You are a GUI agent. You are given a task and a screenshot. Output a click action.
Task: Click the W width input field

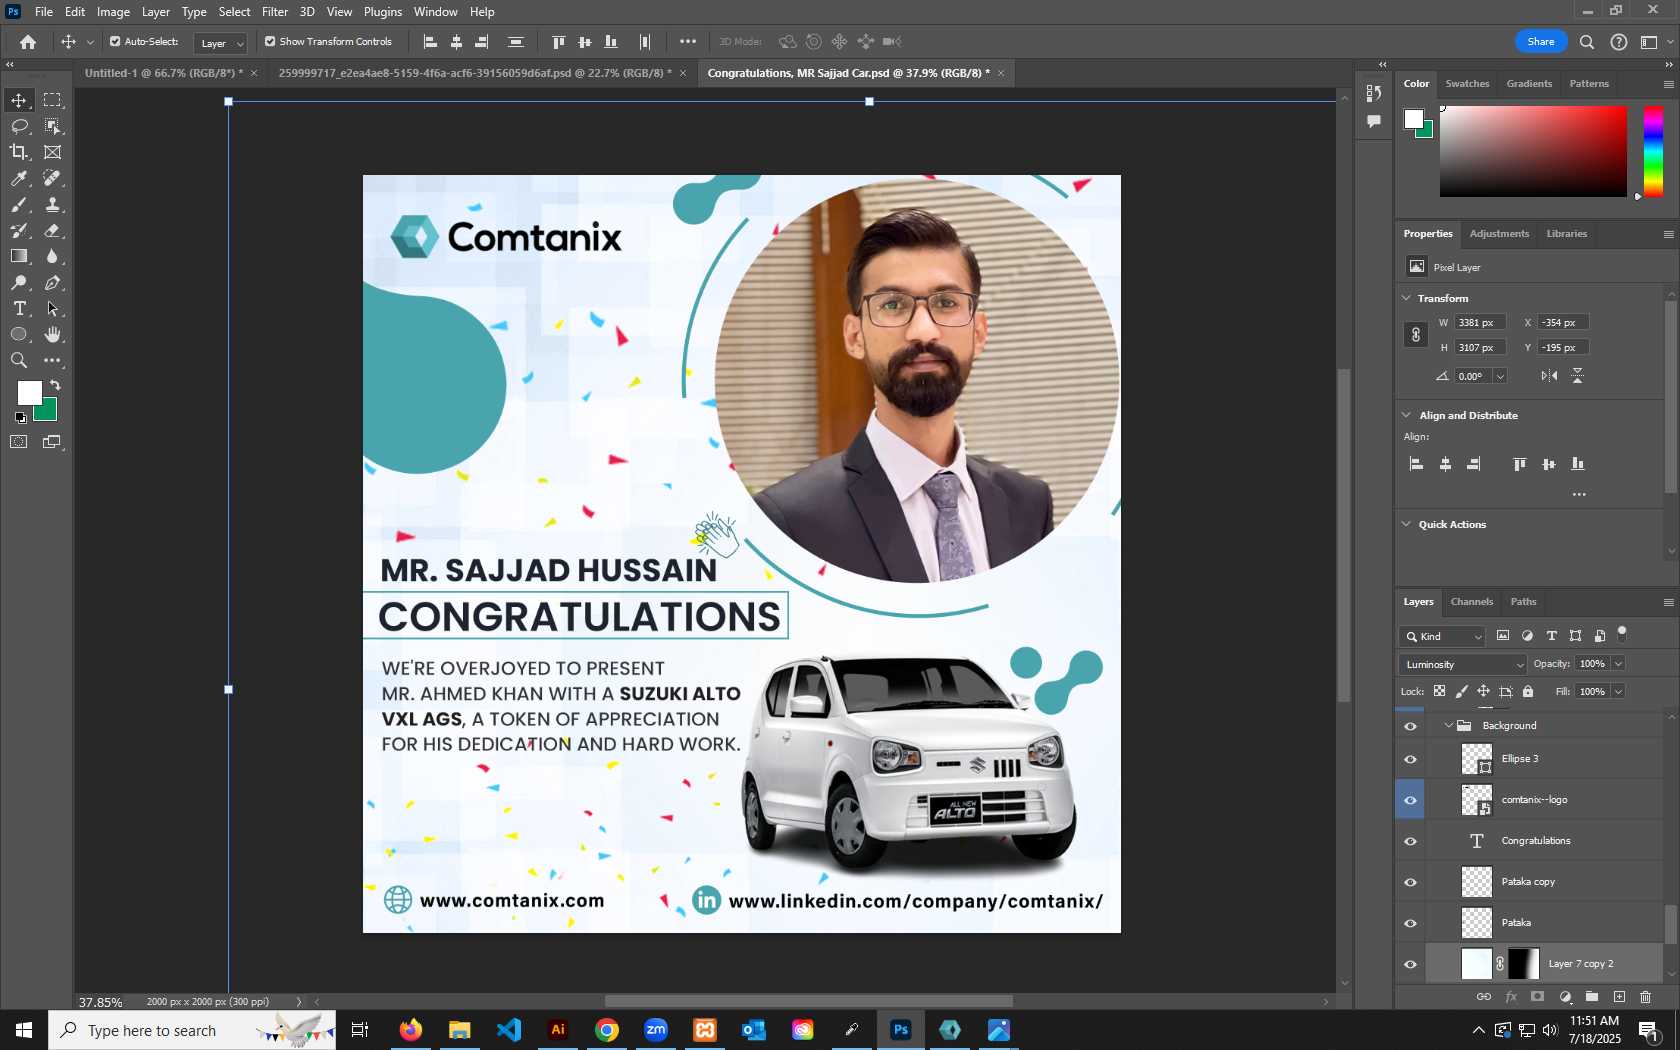click(x=1480, y=323)
